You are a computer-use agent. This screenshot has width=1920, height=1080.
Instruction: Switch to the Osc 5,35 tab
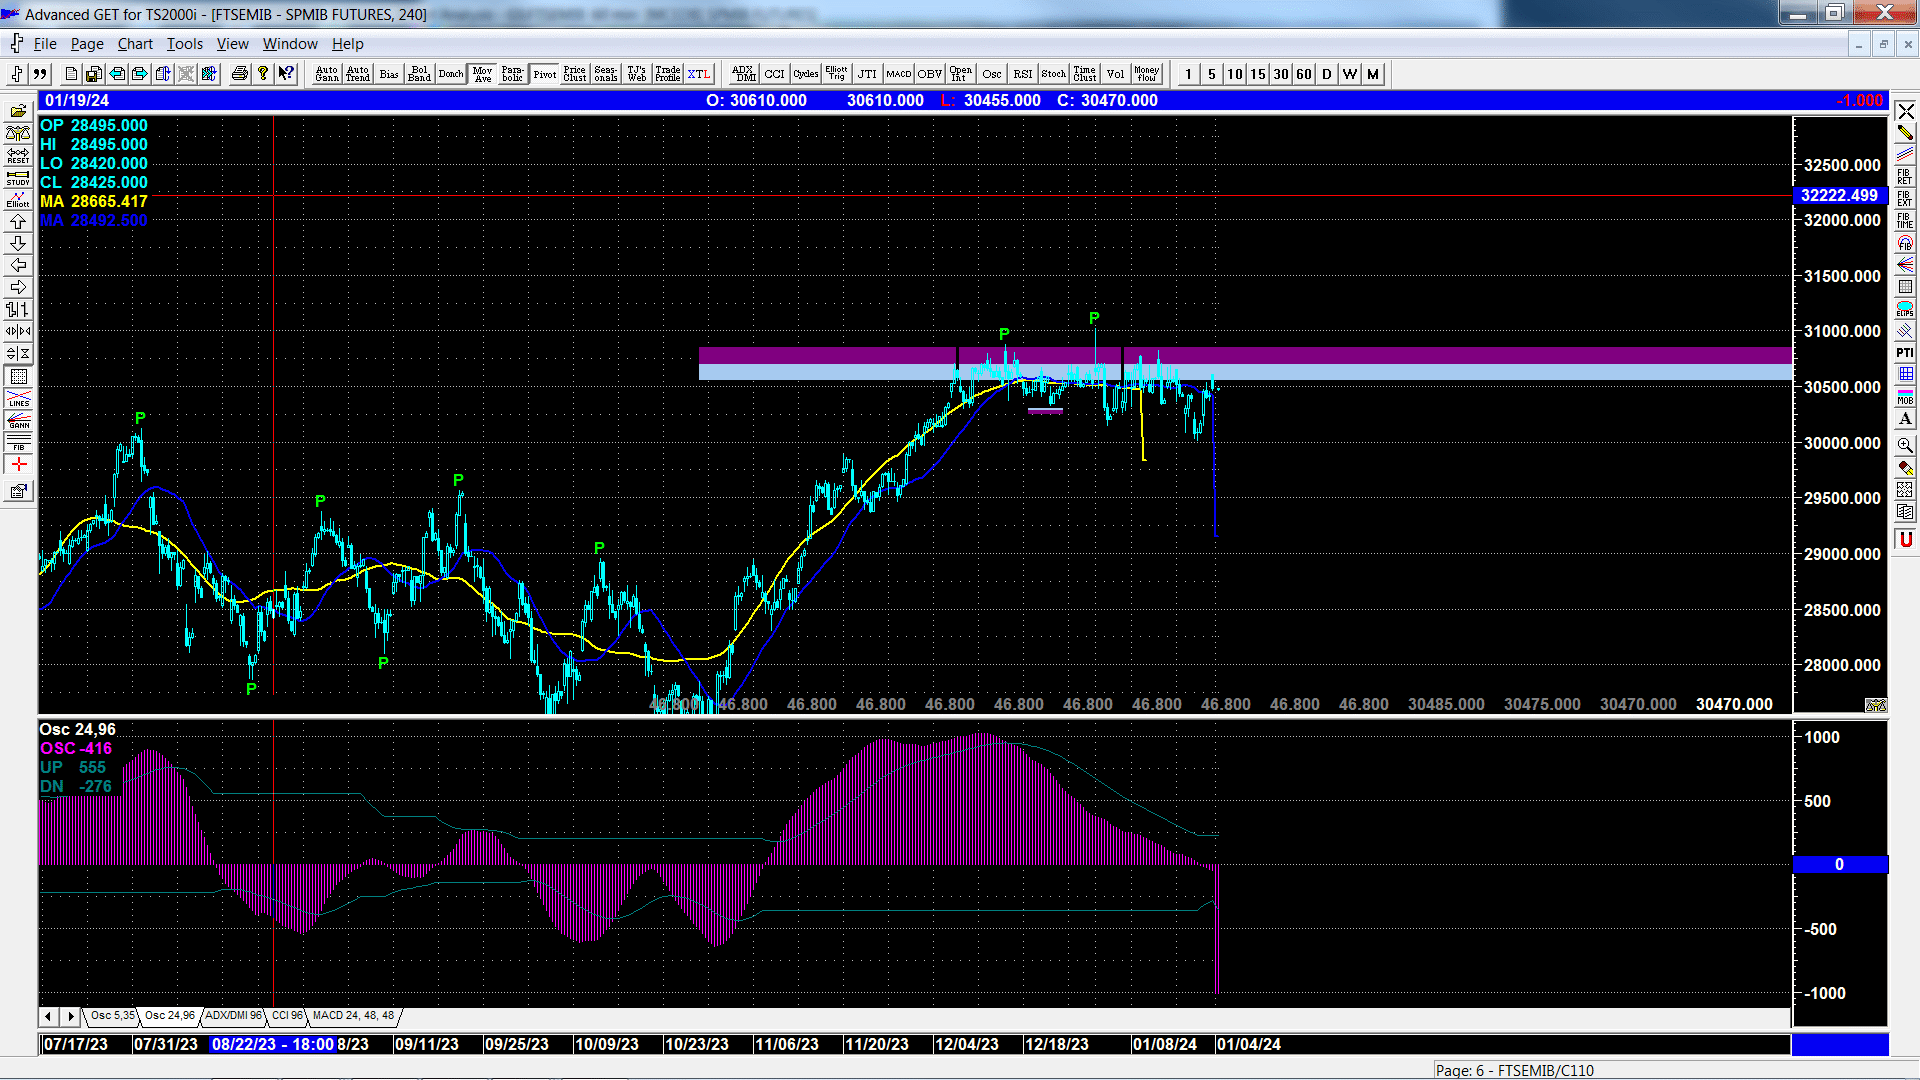click(x=112, y=1016)
